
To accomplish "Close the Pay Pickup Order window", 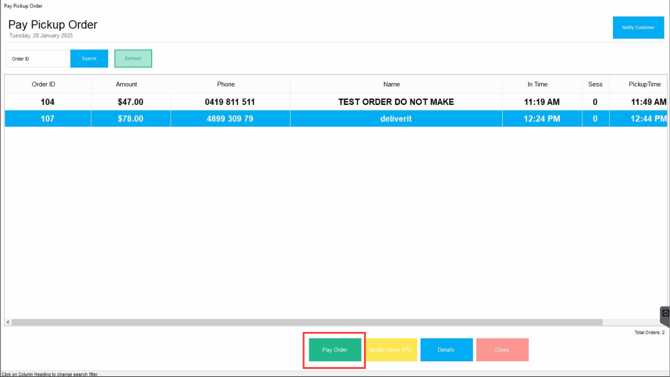I will tap(502, 350).
